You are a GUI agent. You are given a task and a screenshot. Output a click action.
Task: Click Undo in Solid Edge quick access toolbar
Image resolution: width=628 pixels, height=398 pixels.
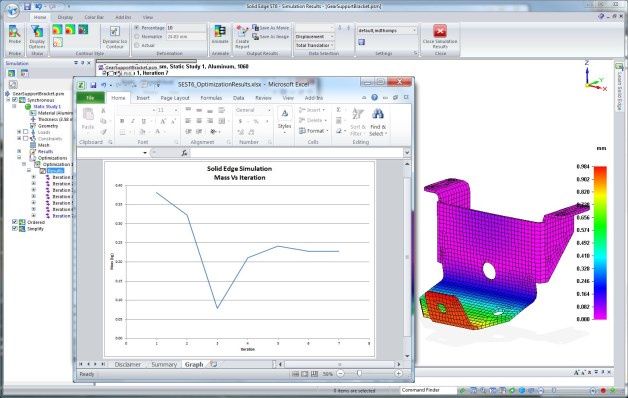39,6
